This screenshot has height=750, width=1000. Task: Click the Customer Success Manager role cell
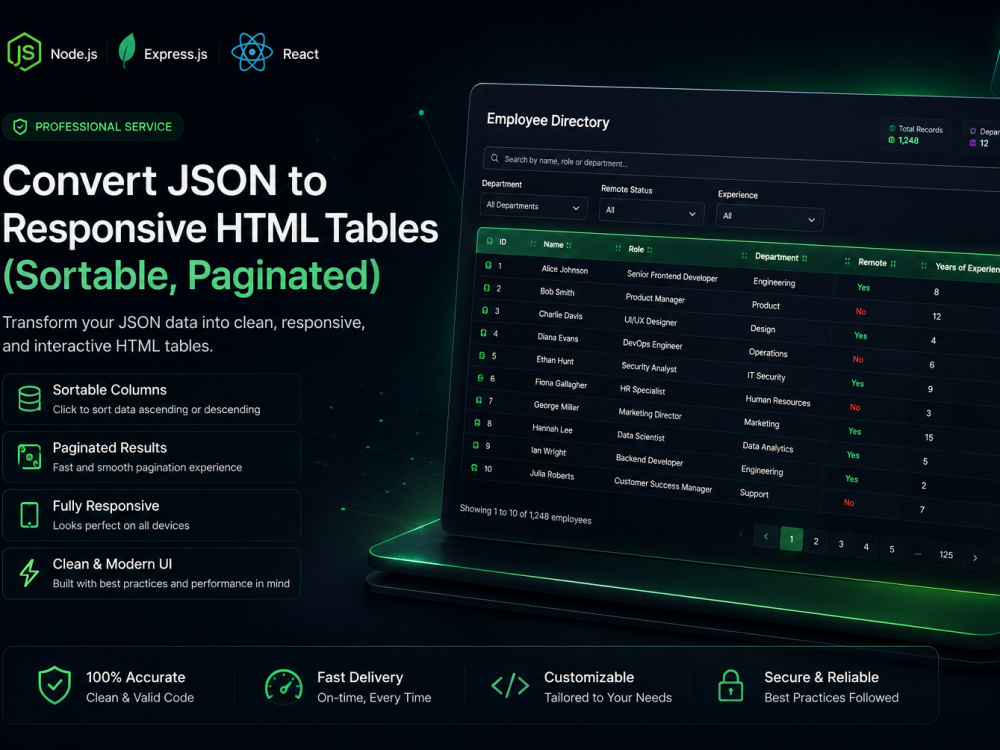pyautogui.click(x=663, y=485)
